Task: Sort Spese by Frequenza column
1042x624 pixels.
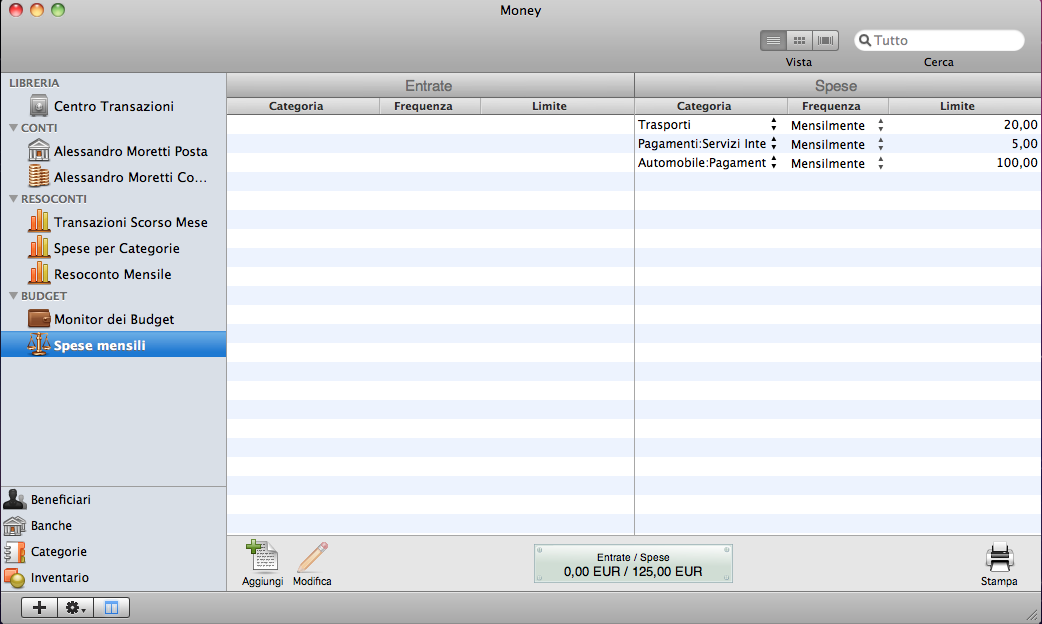Action: [838, 106]
